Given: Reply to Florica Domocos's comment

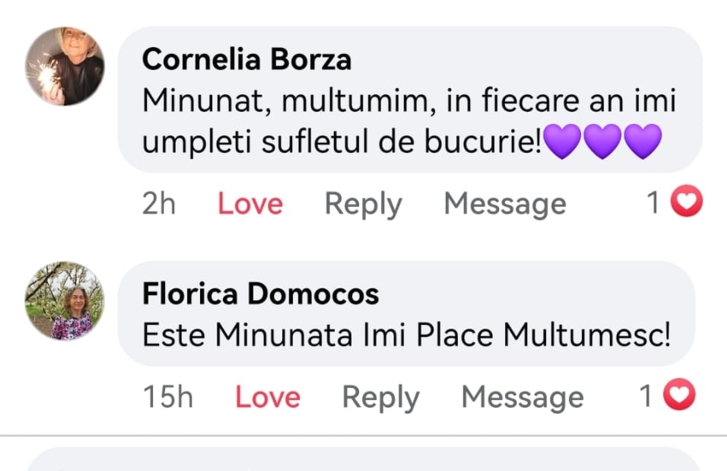Looking at the screenshot, I should (x=380, y=397).
